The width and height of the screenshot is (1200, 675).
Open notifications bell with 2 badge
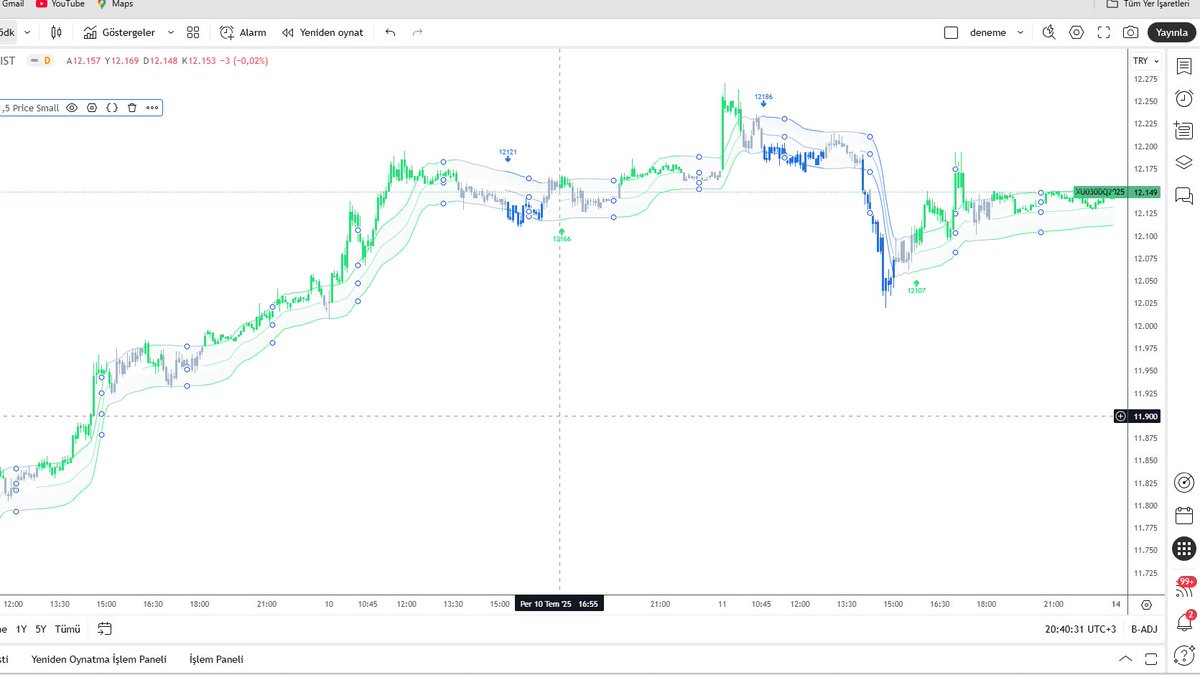click(x=1184, y=621)
